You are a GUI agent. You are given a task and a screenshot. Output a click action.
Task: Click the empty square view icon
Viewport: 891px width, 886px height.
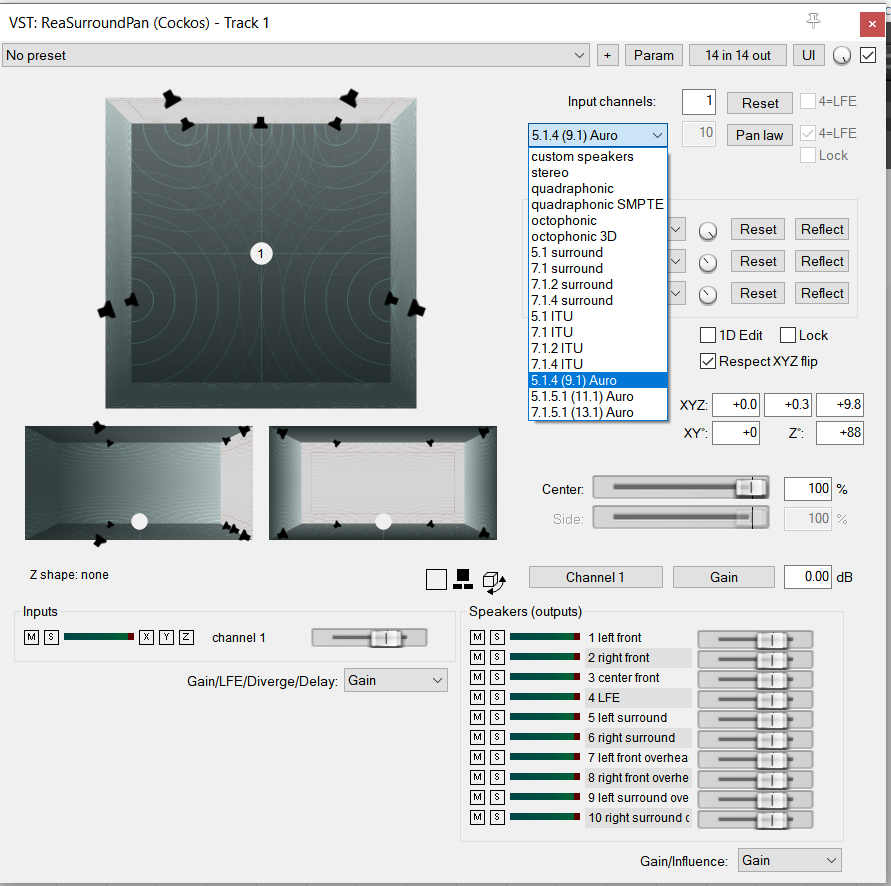[436, 579]
